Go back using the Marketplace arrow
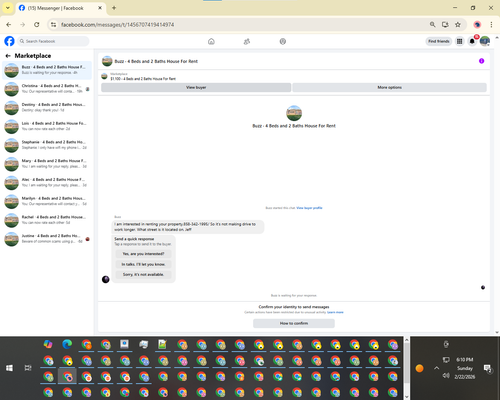 [x=8, y=56]
